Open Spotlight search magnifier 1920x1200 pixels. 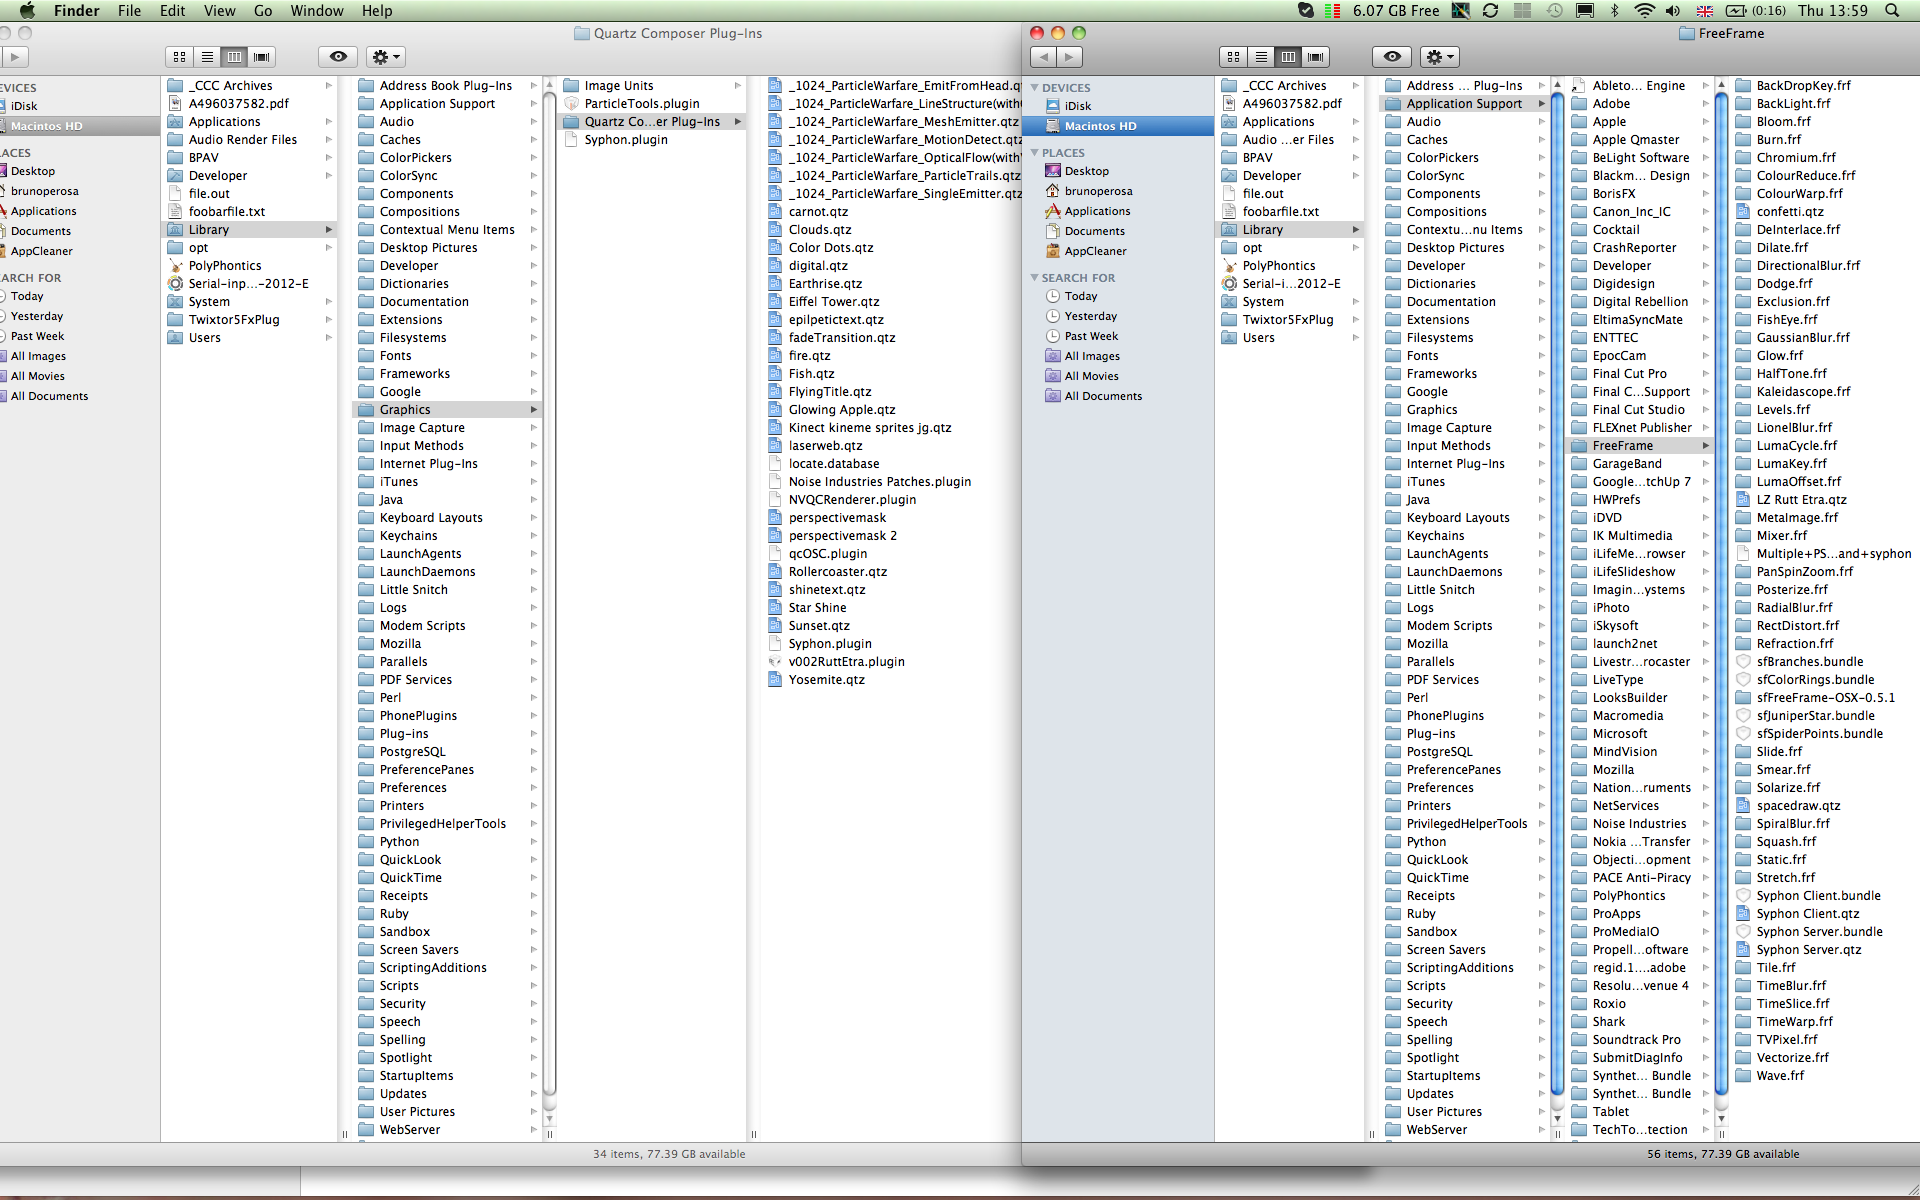[1892, 11]
